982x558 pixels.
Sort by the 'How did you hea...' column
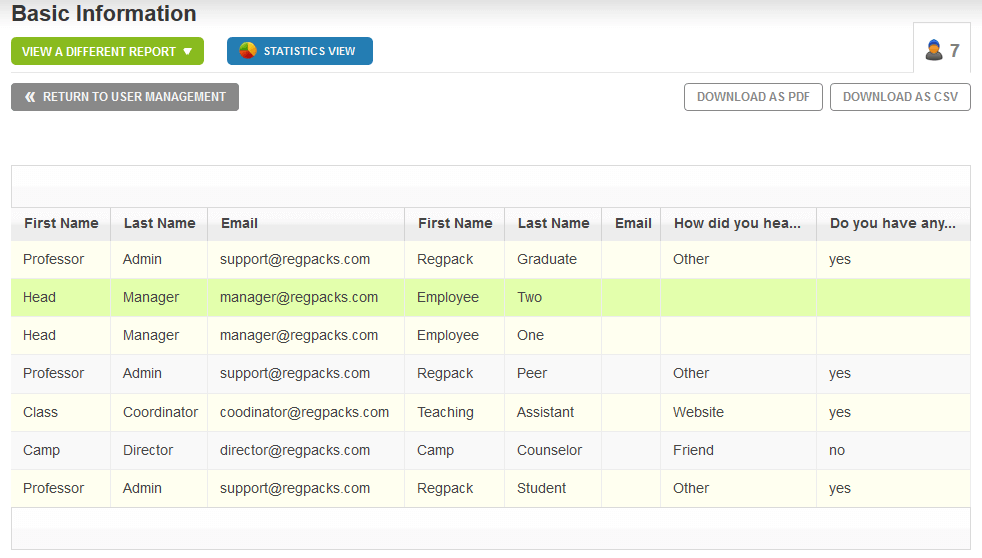pyautogui.click(x=737, y=223)
